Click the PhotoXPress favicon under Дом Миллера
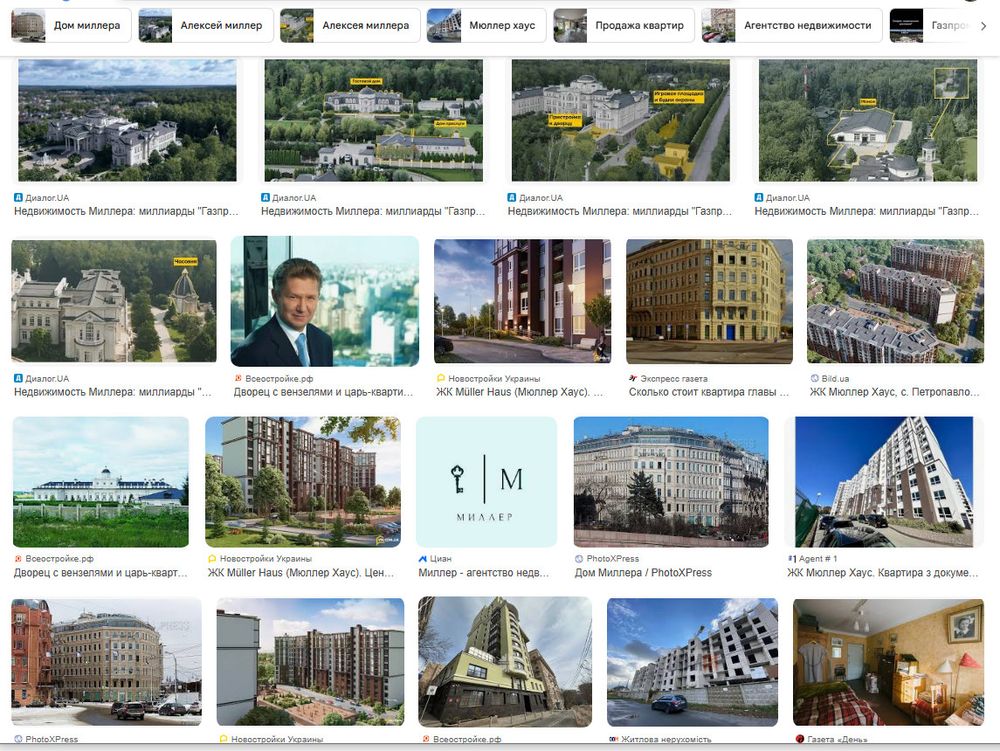 (x=579, y=558)
